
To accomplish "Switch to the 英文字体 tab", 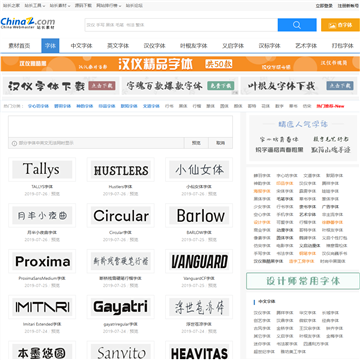I will pyautogui.click(x=118, y=46).
